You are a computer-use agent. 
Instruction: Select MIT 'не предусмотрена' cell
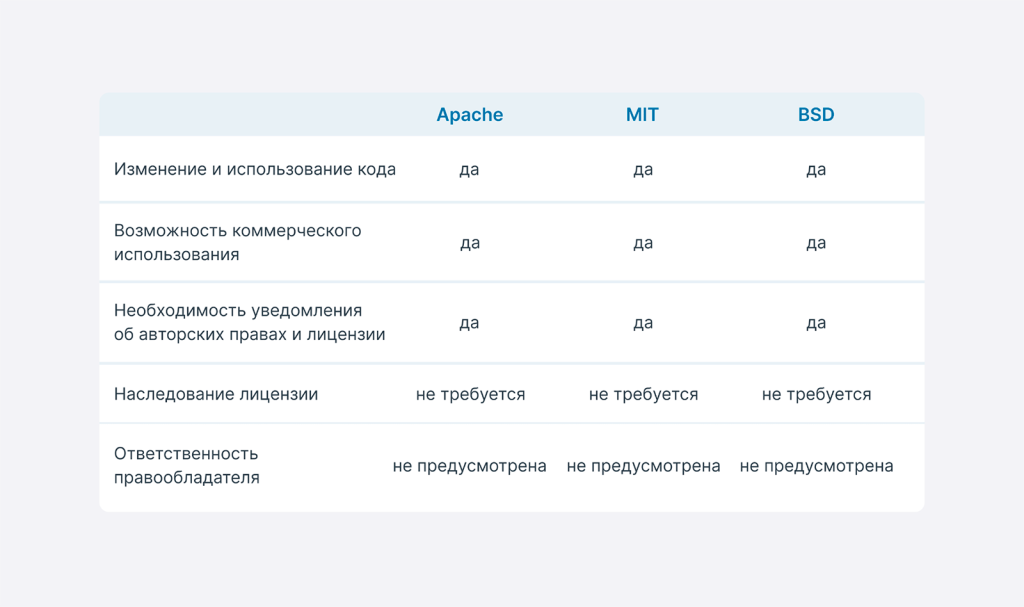tap(643, 466)
